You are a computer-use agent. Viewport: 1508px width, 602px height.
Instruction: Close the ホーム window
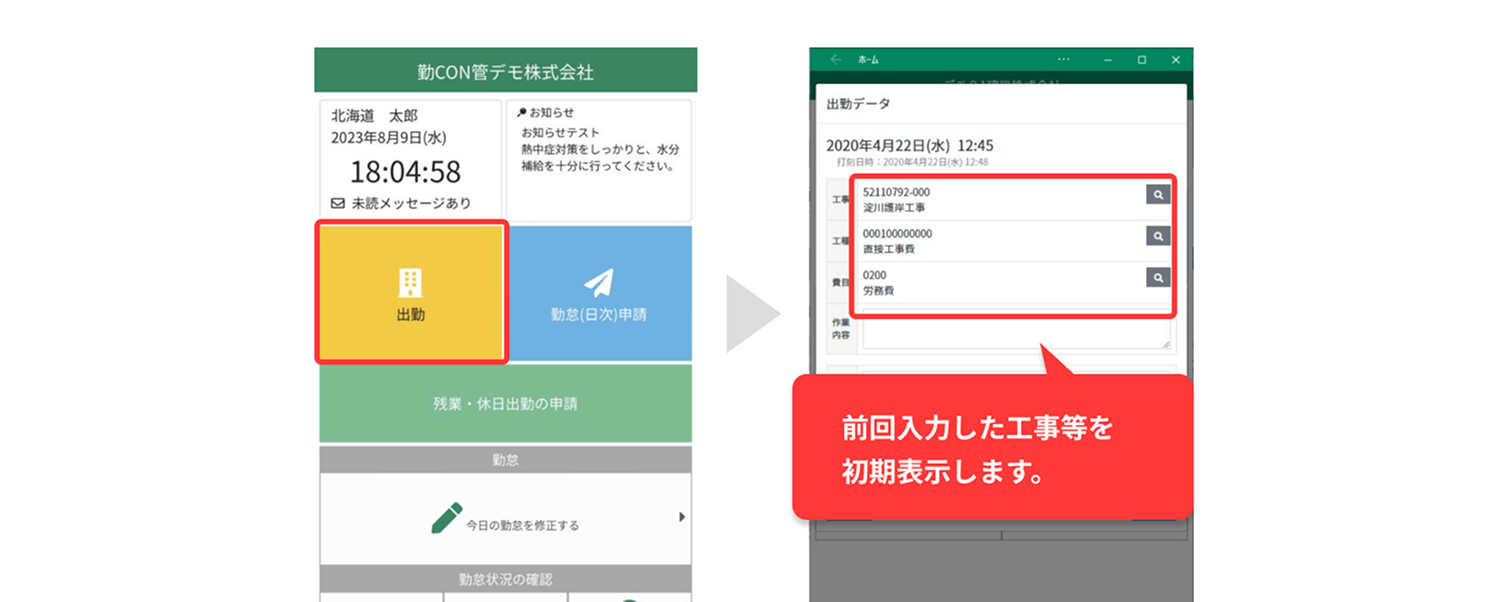1176,59
